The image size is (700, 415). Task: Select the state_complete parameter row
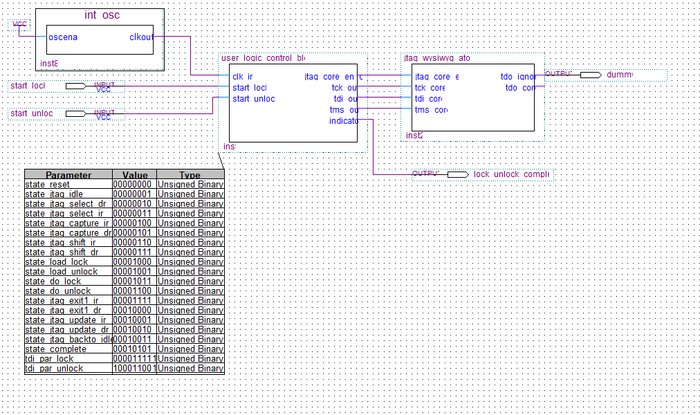(x=124, y=349)
